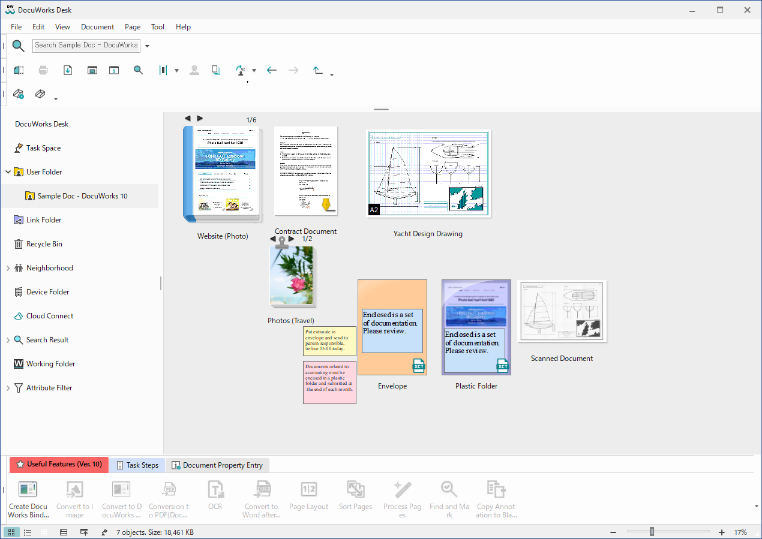
Task: Open the Tool menu
Action: [158, 27]
